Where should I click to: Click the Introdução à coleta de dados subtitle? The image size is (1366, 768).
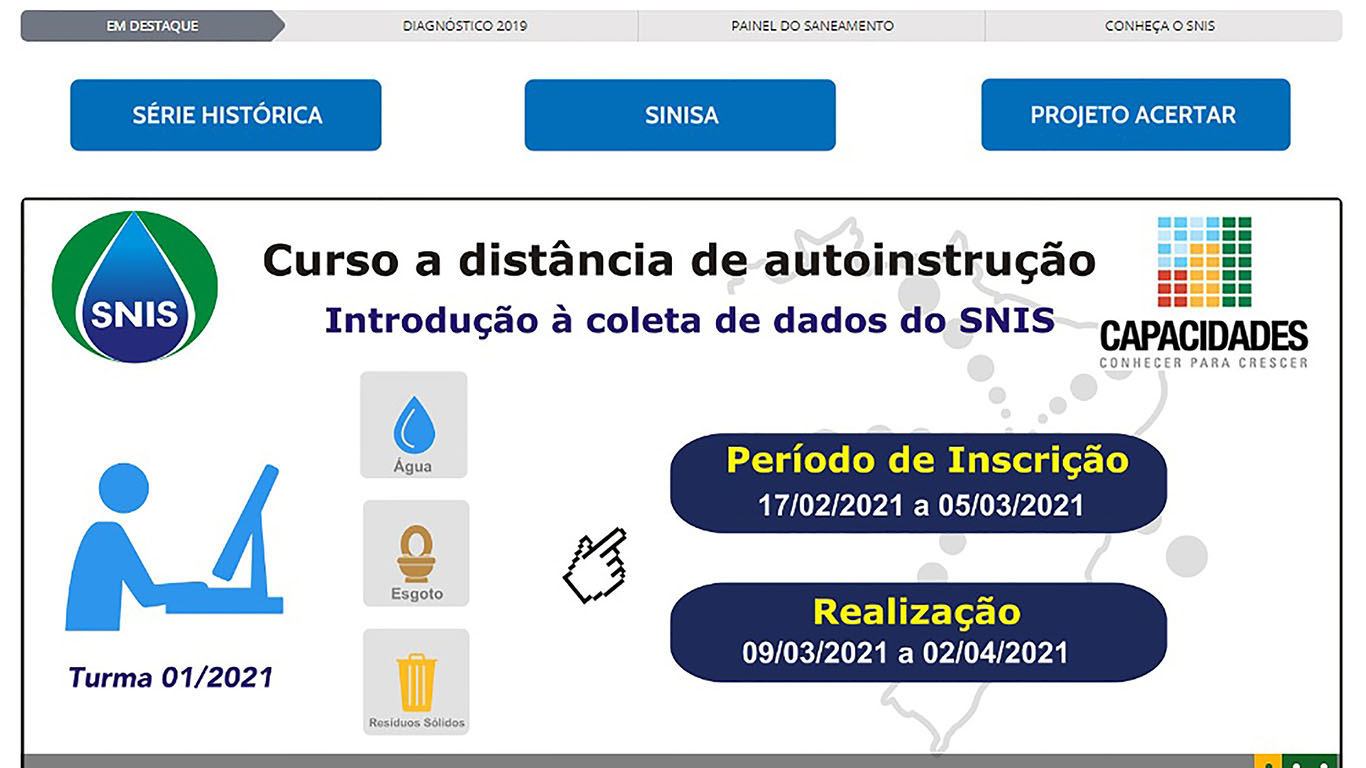point(690,321)
